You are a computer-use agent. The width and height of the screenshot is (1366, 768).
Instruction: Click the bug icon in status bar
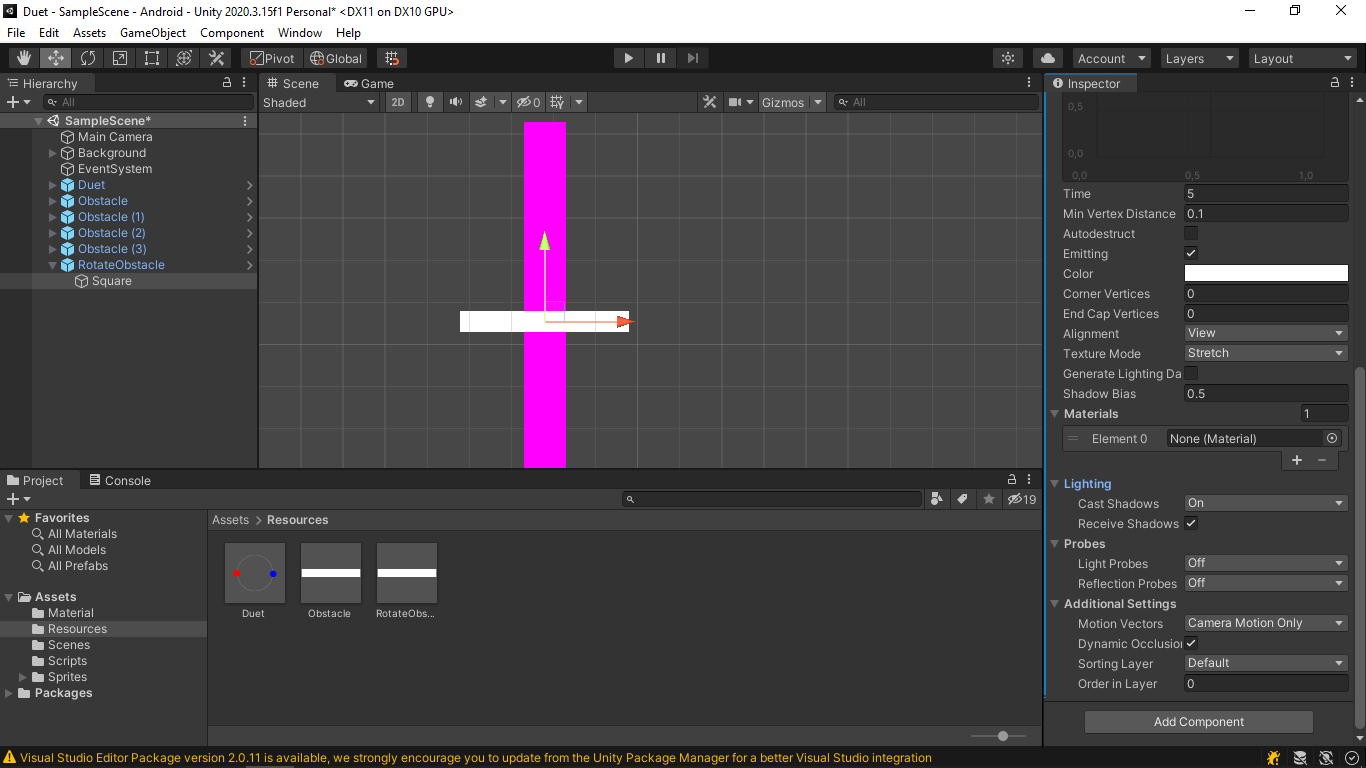tap(1273, 758)
